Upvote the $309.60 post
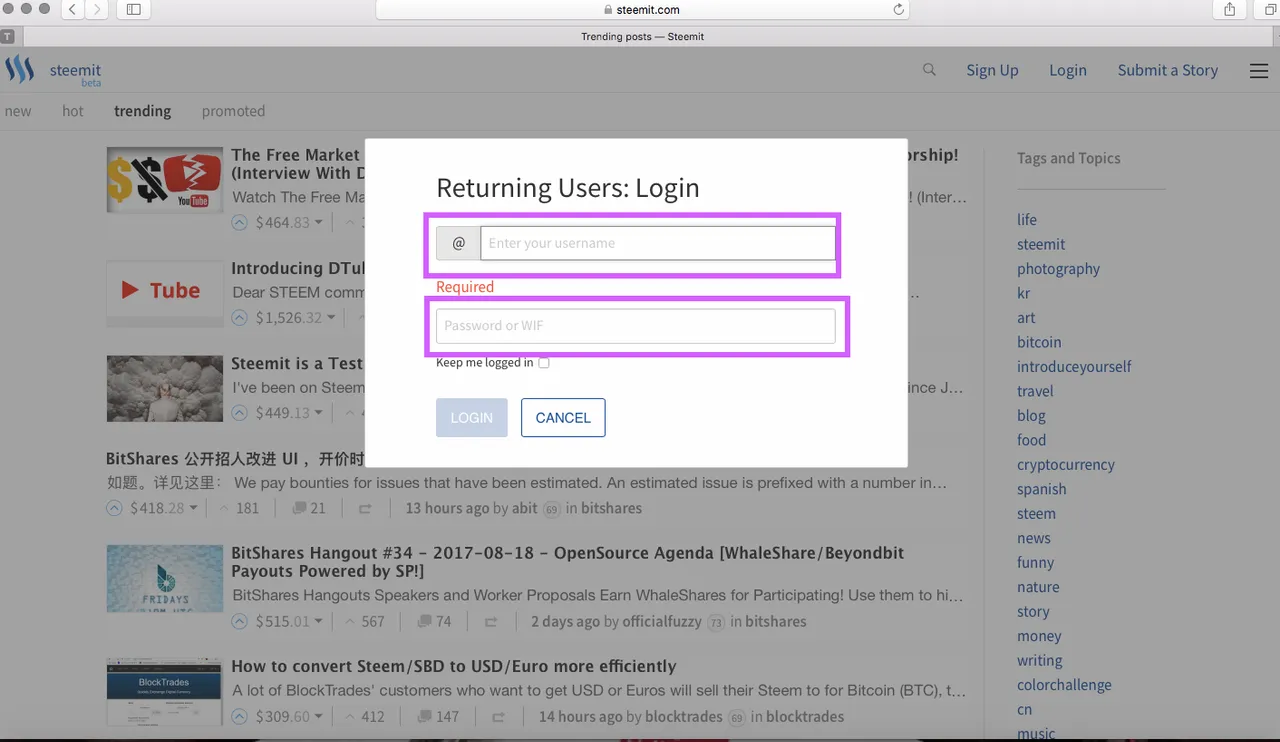Screen dimensions: 1280x742 tap(240, 716)
